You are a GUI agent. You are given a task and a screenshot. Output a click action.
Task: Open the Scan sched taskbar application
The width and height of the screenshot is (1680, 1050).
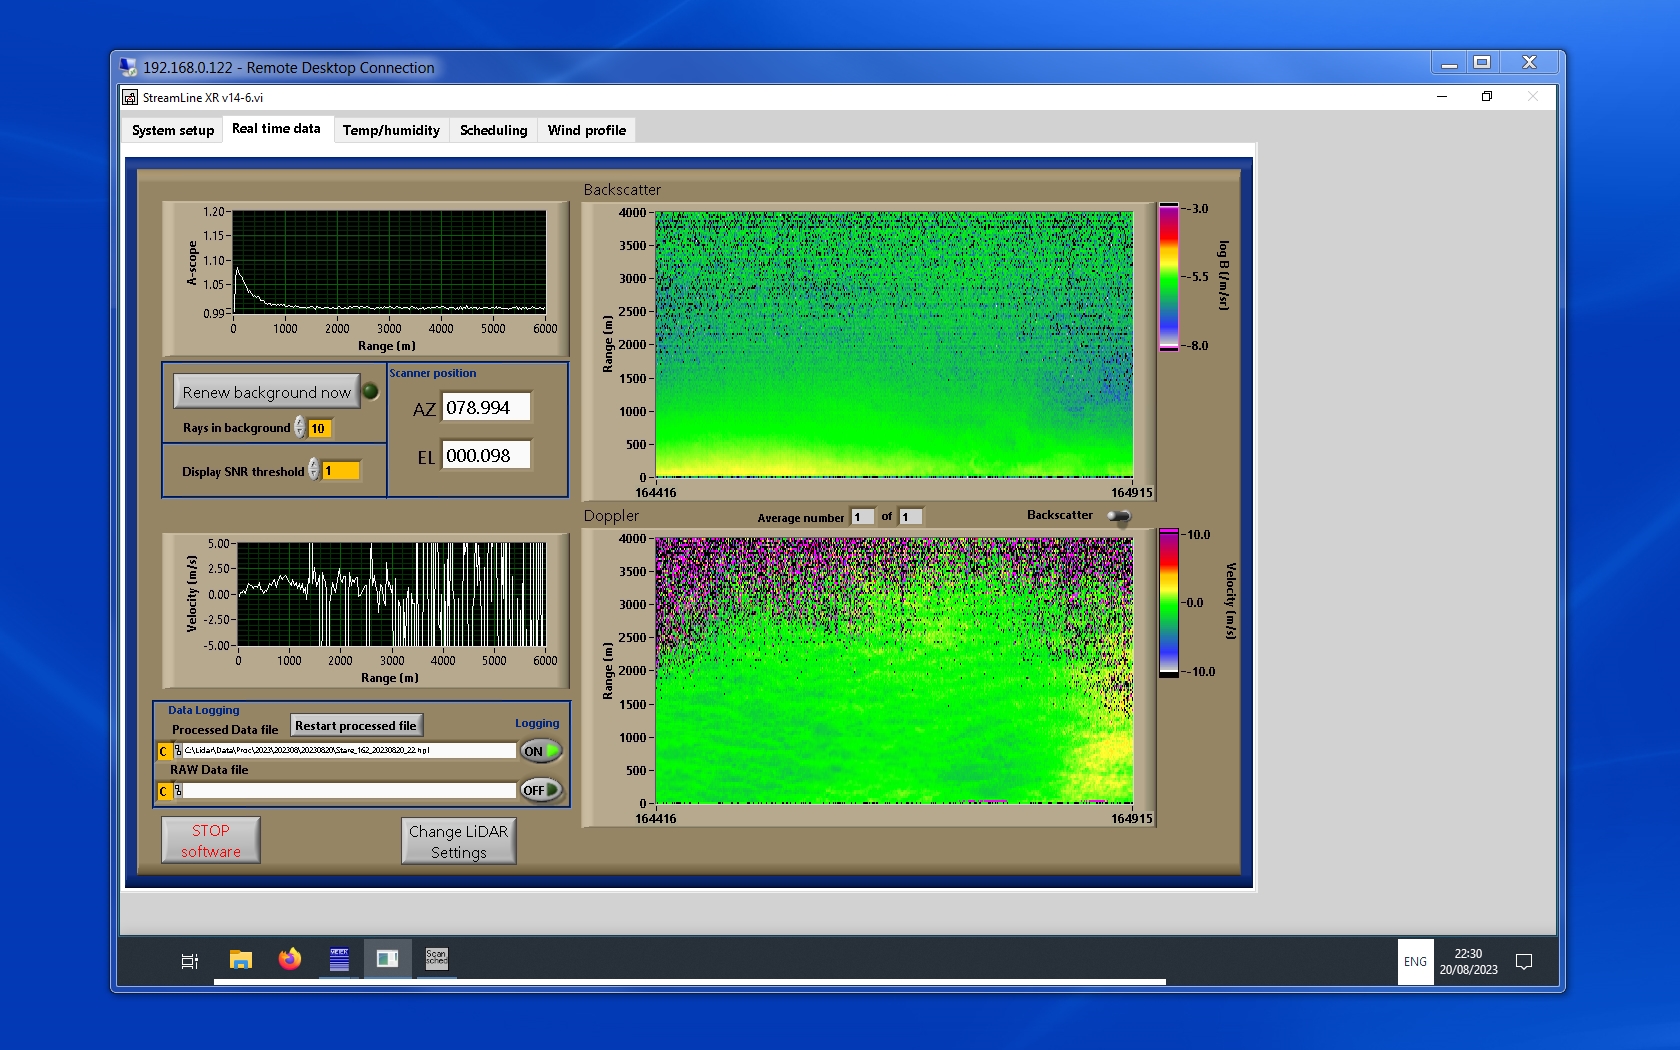pyautogui.click(x=437, y=960)
